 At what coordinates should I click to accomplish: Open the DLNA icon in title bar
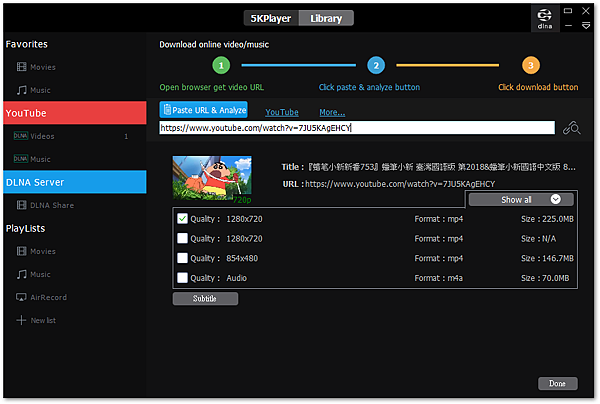click(545, 18)
